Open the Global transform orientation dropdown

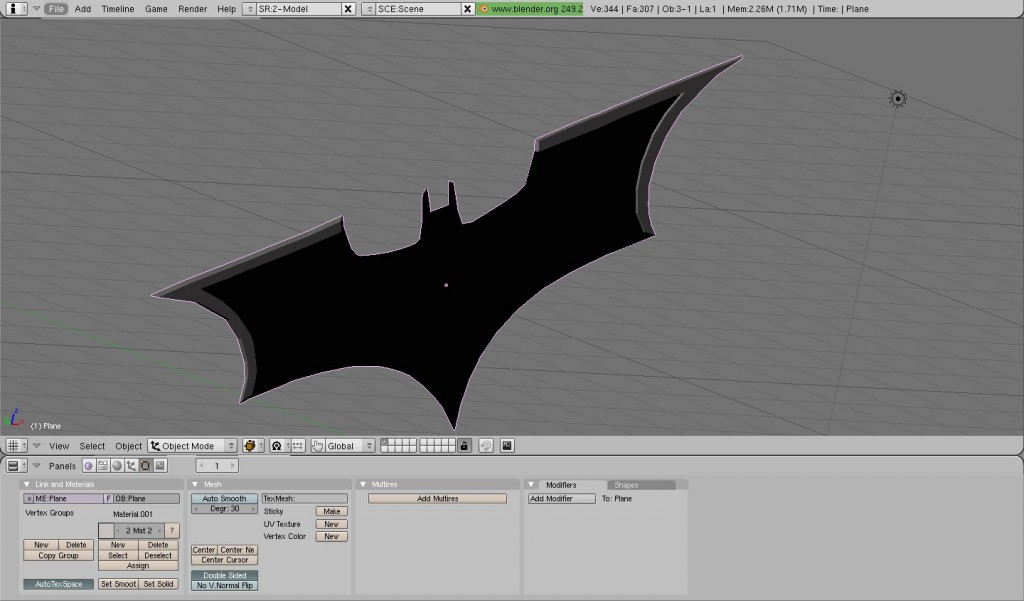[x=342, y=445]
